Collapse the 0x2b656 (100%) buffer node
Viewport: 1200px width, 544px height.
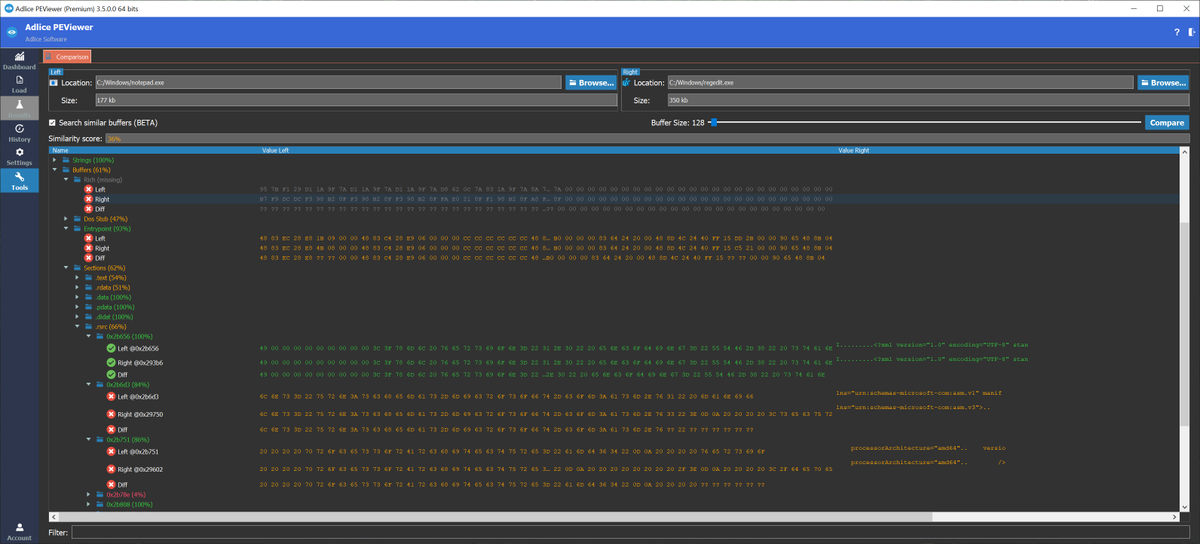[88, 336]
